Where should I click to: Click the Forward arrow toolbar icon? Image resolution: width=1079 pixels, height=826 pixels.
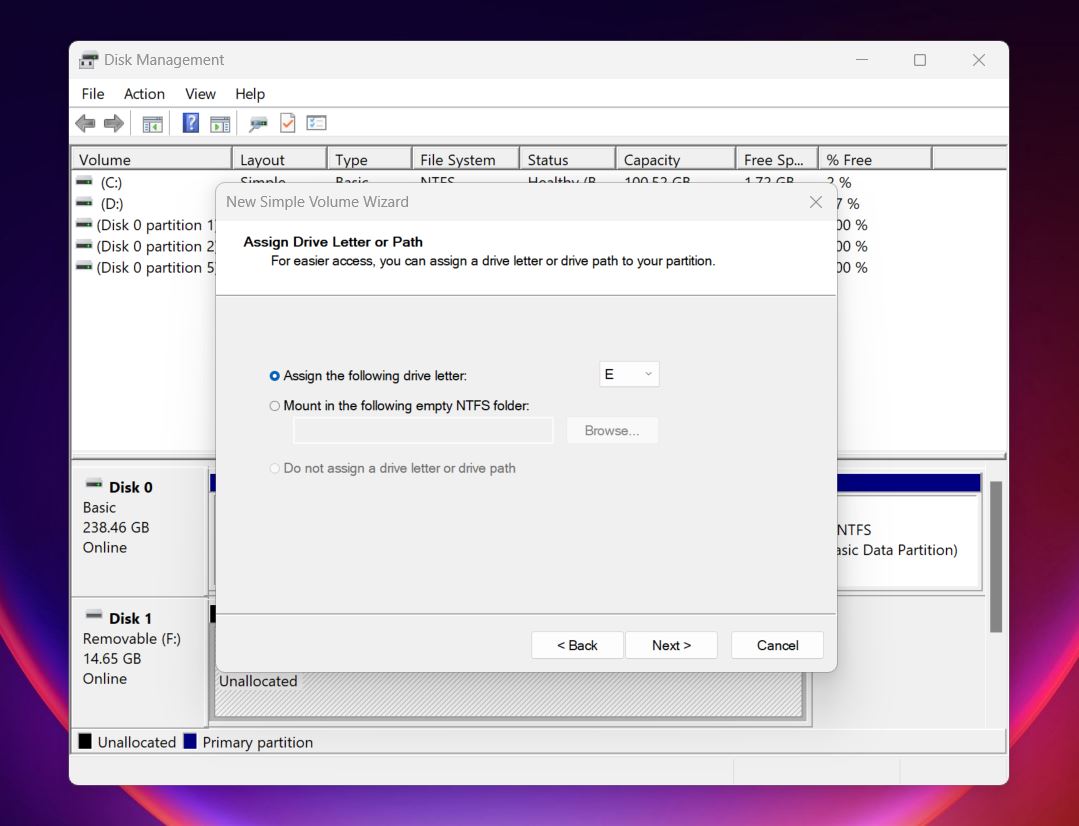(x=114, y=123)
